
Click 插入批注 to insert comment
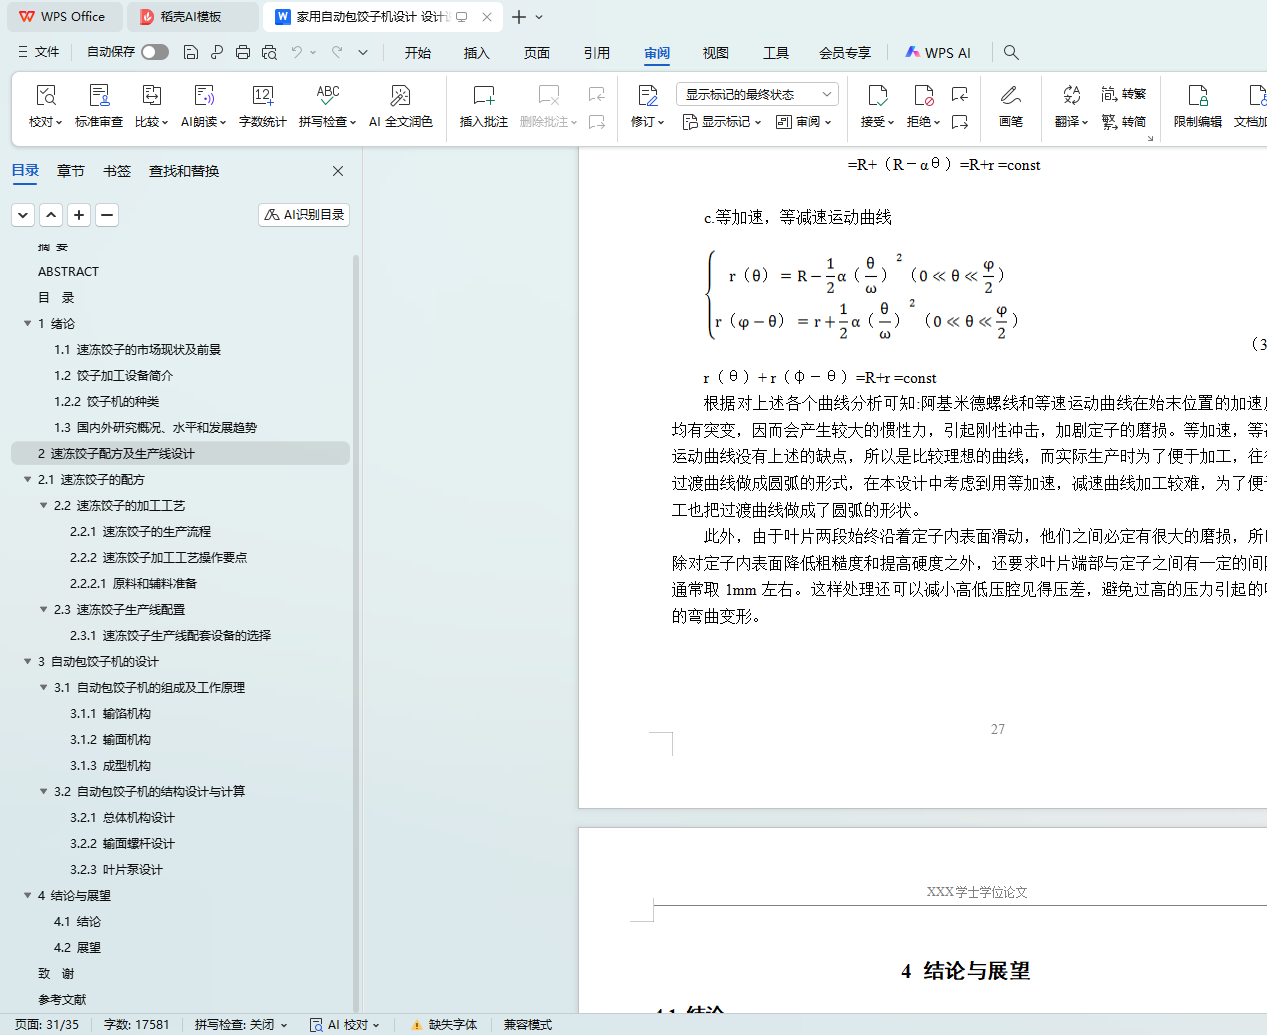[x=483, y=105]
